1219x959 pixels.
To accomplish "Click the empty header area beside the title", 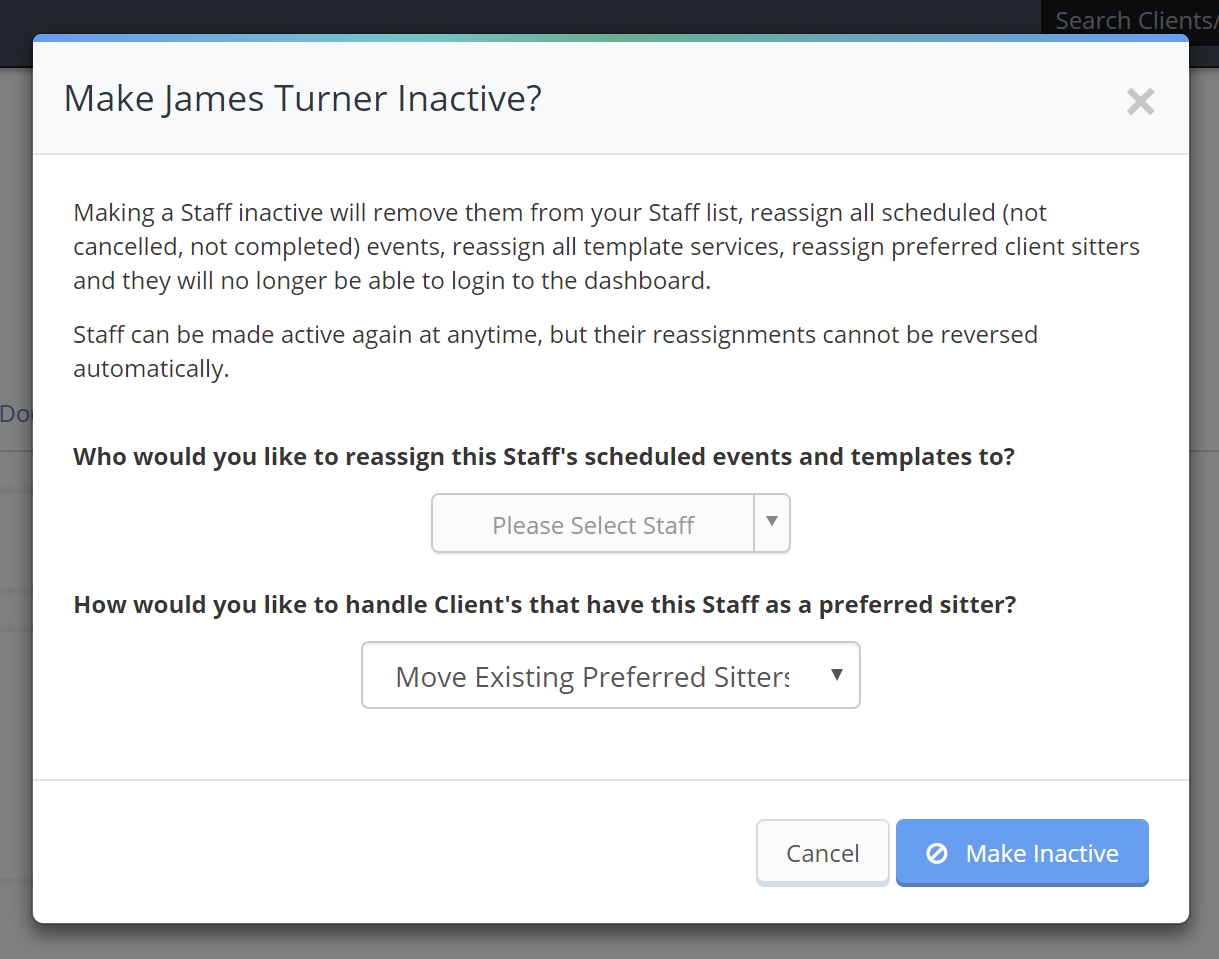I will (830, 99).
